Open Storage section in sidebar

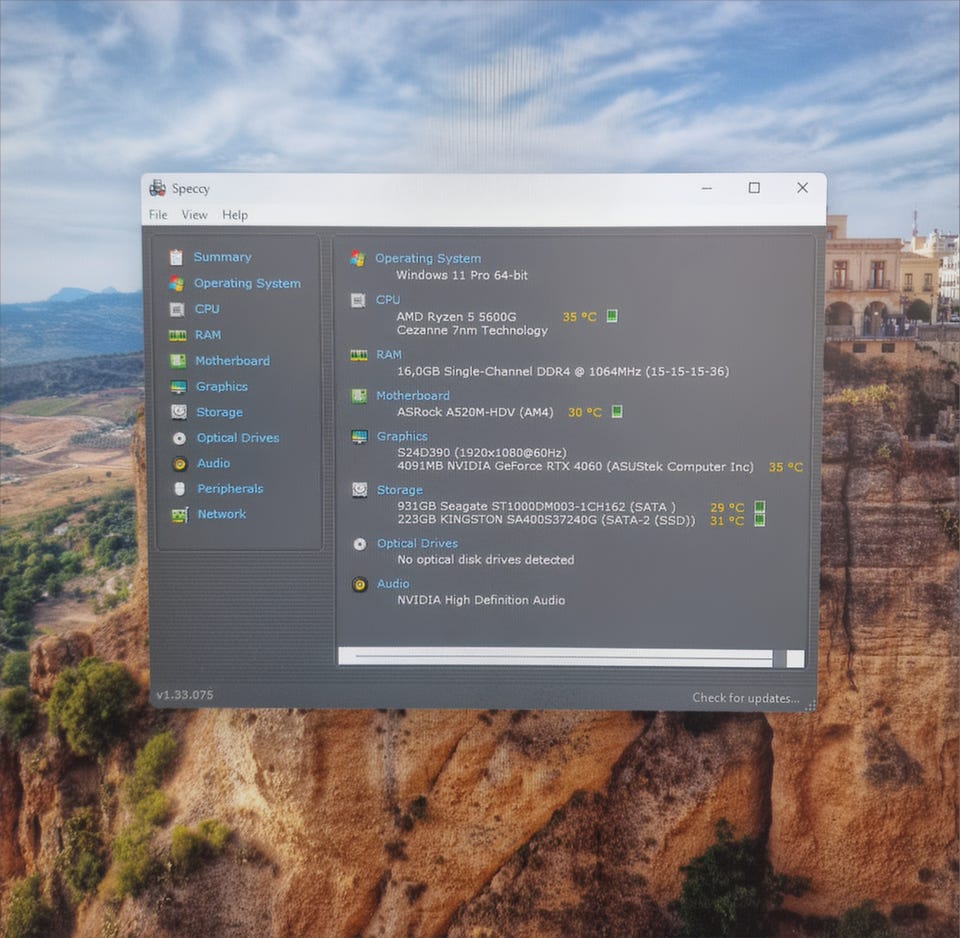[x=219, y=412]
